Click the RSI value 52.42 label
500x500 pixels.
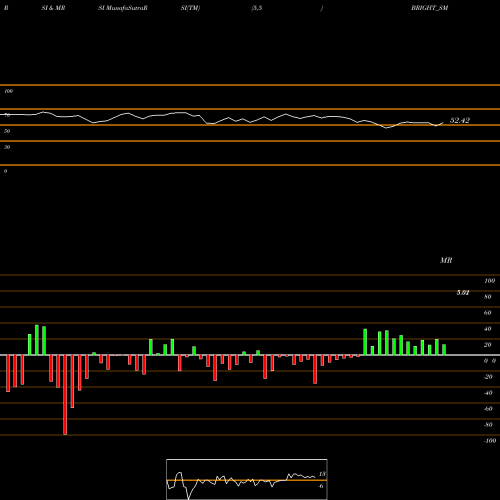click(460, 120)
